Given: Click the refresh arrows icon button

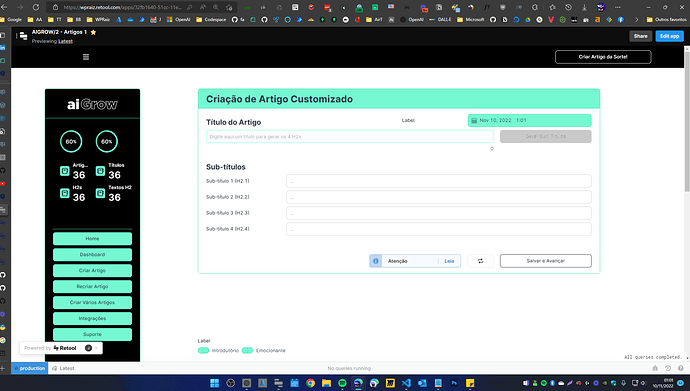Looking at the screenshot, I should tap(480, 261).
